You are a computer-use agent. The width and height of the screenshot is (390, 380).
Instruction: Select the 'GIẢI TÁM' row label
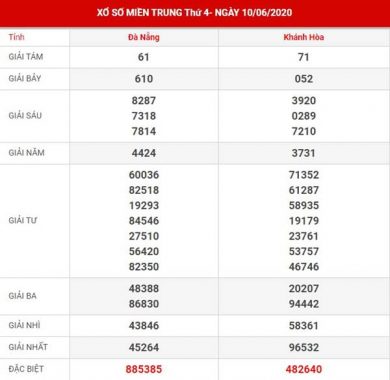pyautogui.click(x=26, y=57)
